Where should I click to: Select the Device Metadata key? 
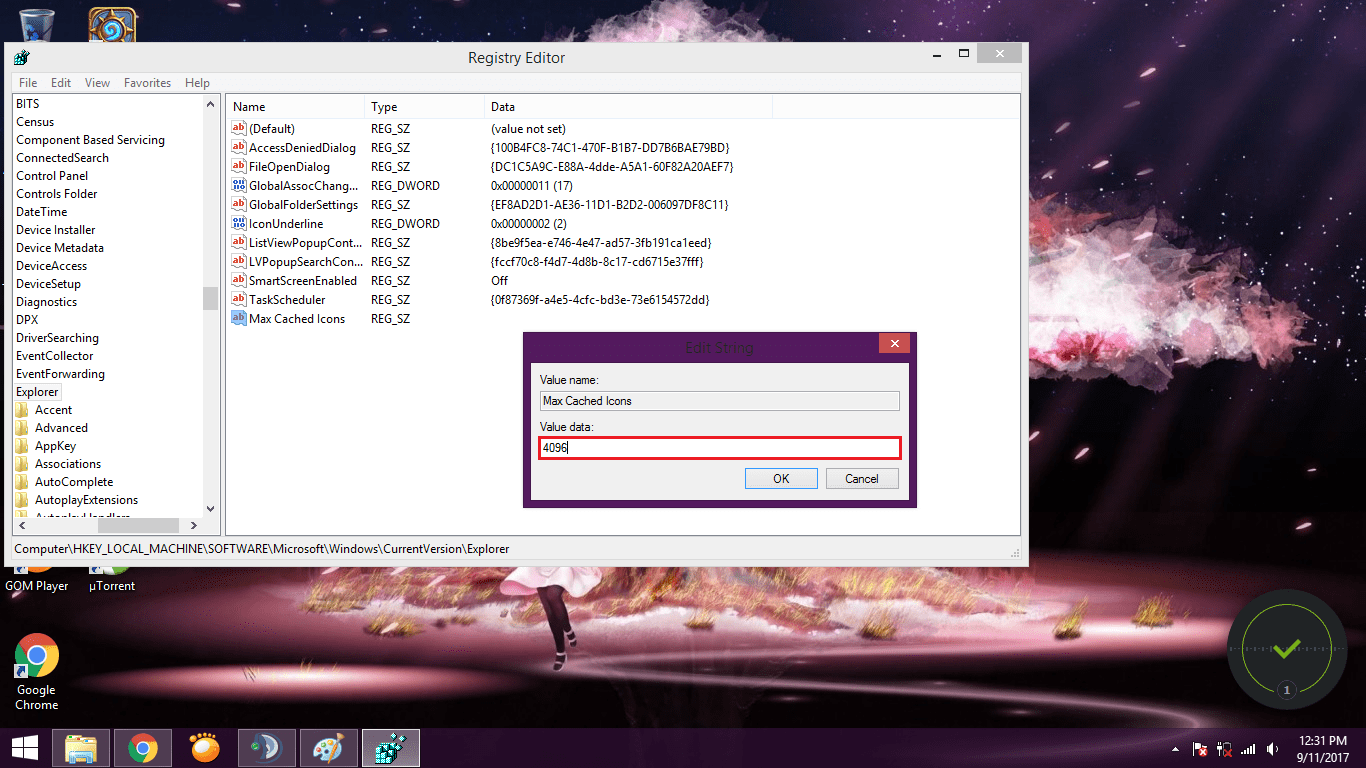click(x=60, y=248)
